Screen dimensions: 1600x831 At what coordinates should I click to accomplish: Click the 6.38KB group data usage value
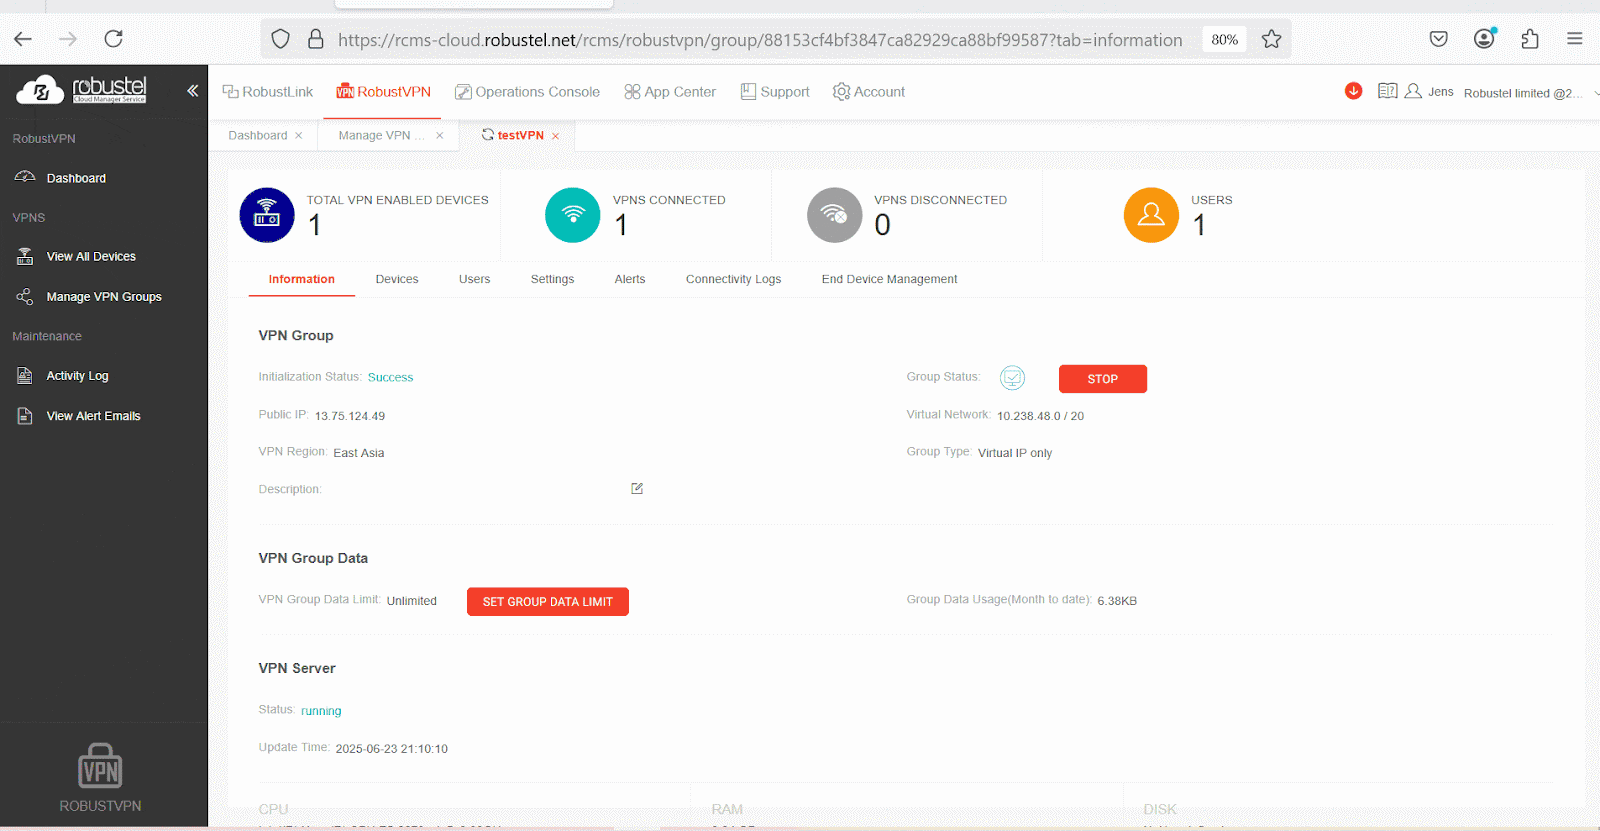tap(1117, 601)
